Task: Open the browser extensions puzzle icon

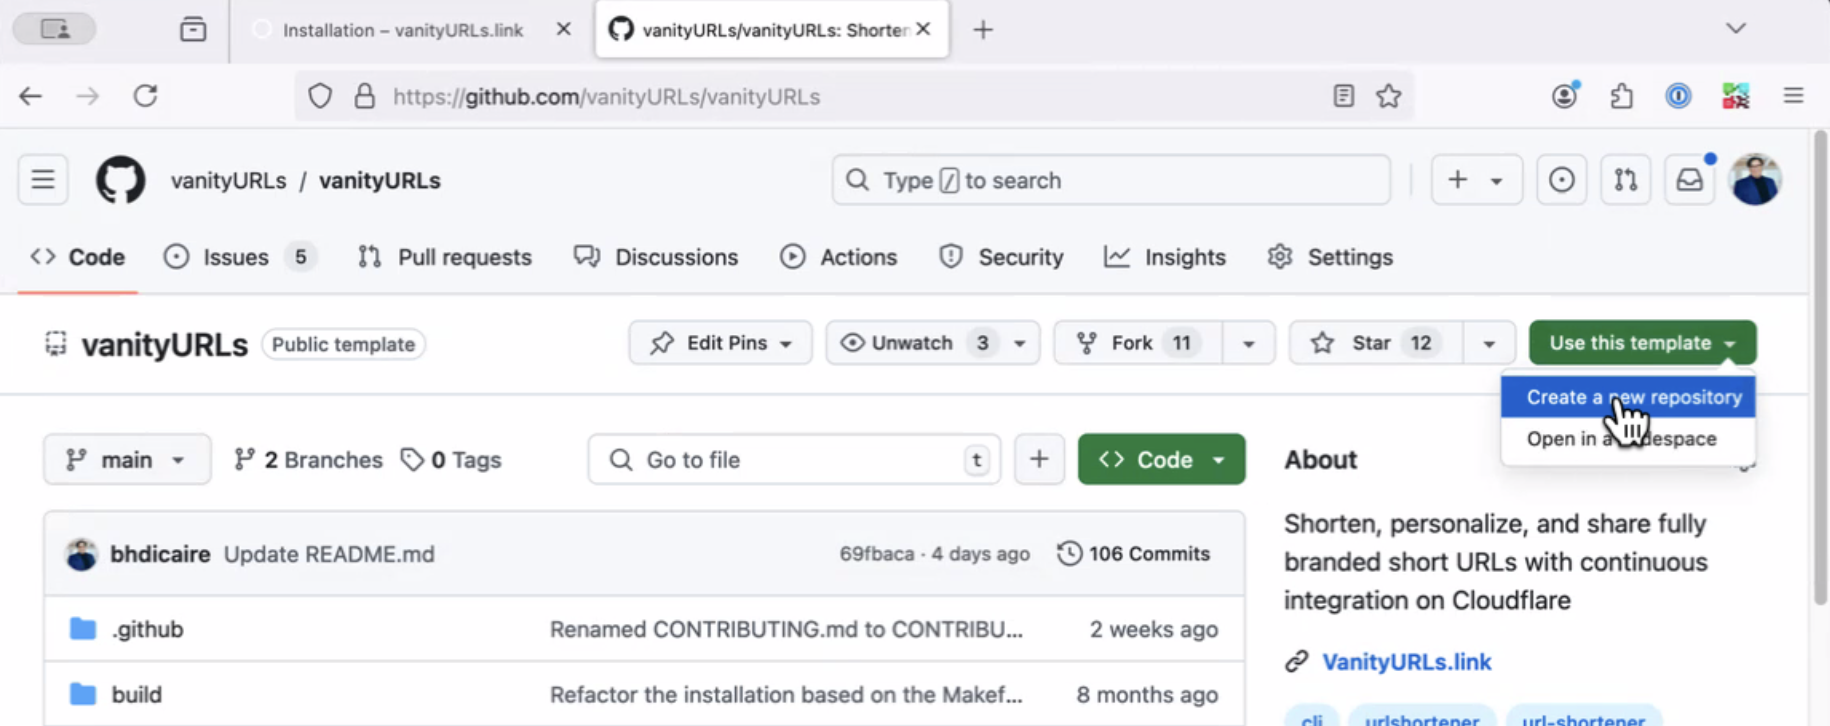Action: coord(1622,96)
